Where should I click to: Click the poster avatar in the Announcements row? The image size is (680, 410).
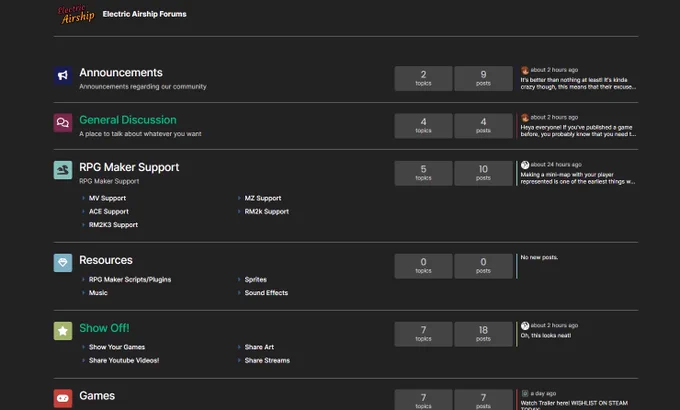525,70
